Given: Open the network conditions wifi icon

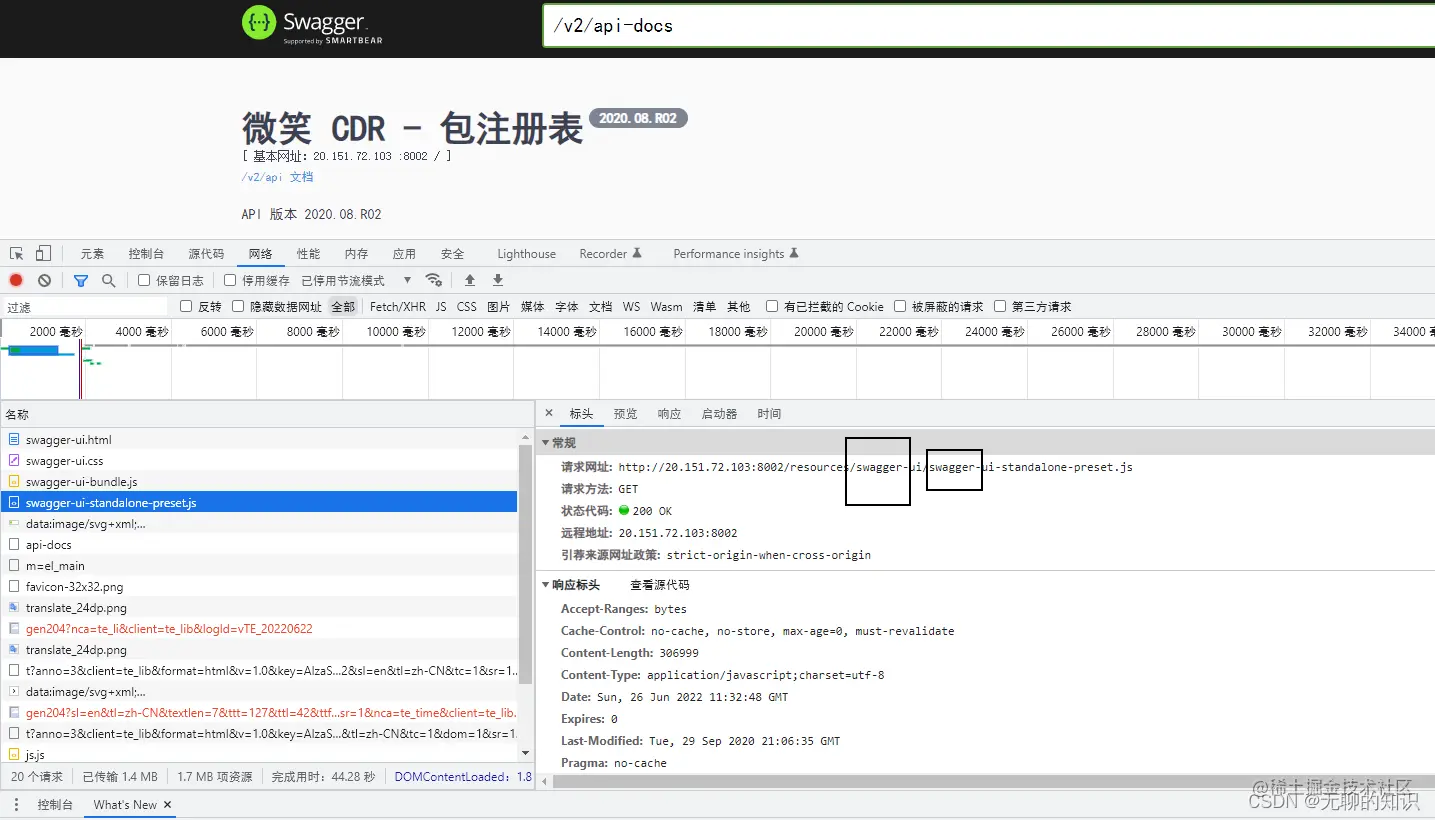Looking at the screenshot, I should [x=433, y=280].
